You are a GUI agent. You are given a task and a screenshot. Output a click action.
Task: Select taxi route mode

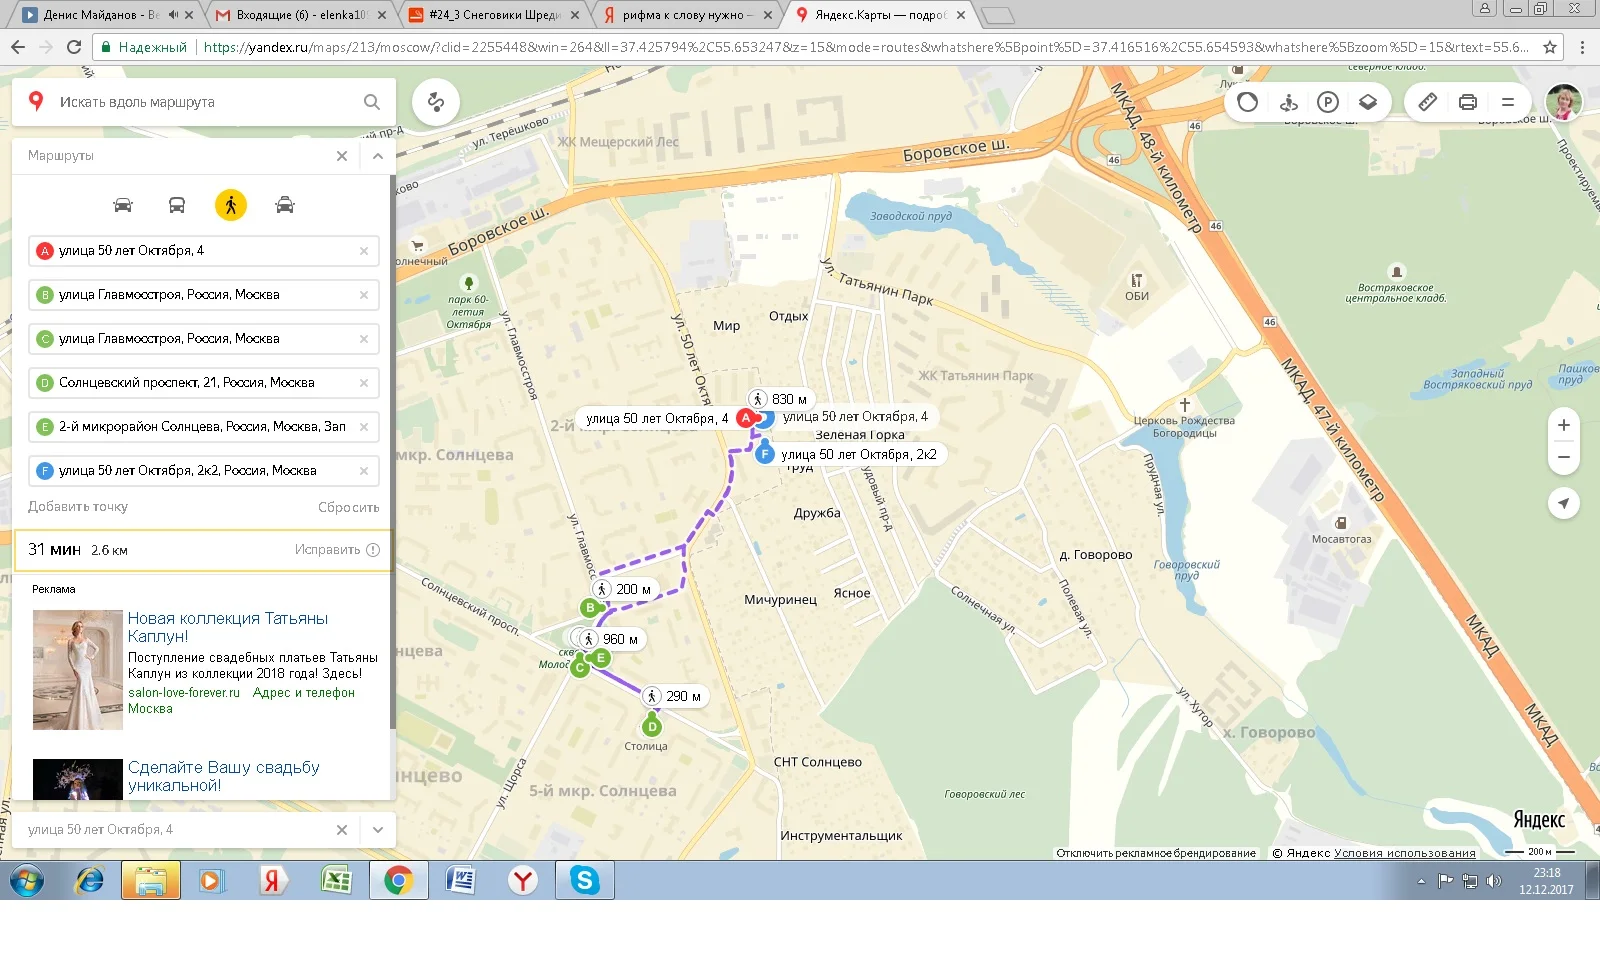click(x=285, y=205)
